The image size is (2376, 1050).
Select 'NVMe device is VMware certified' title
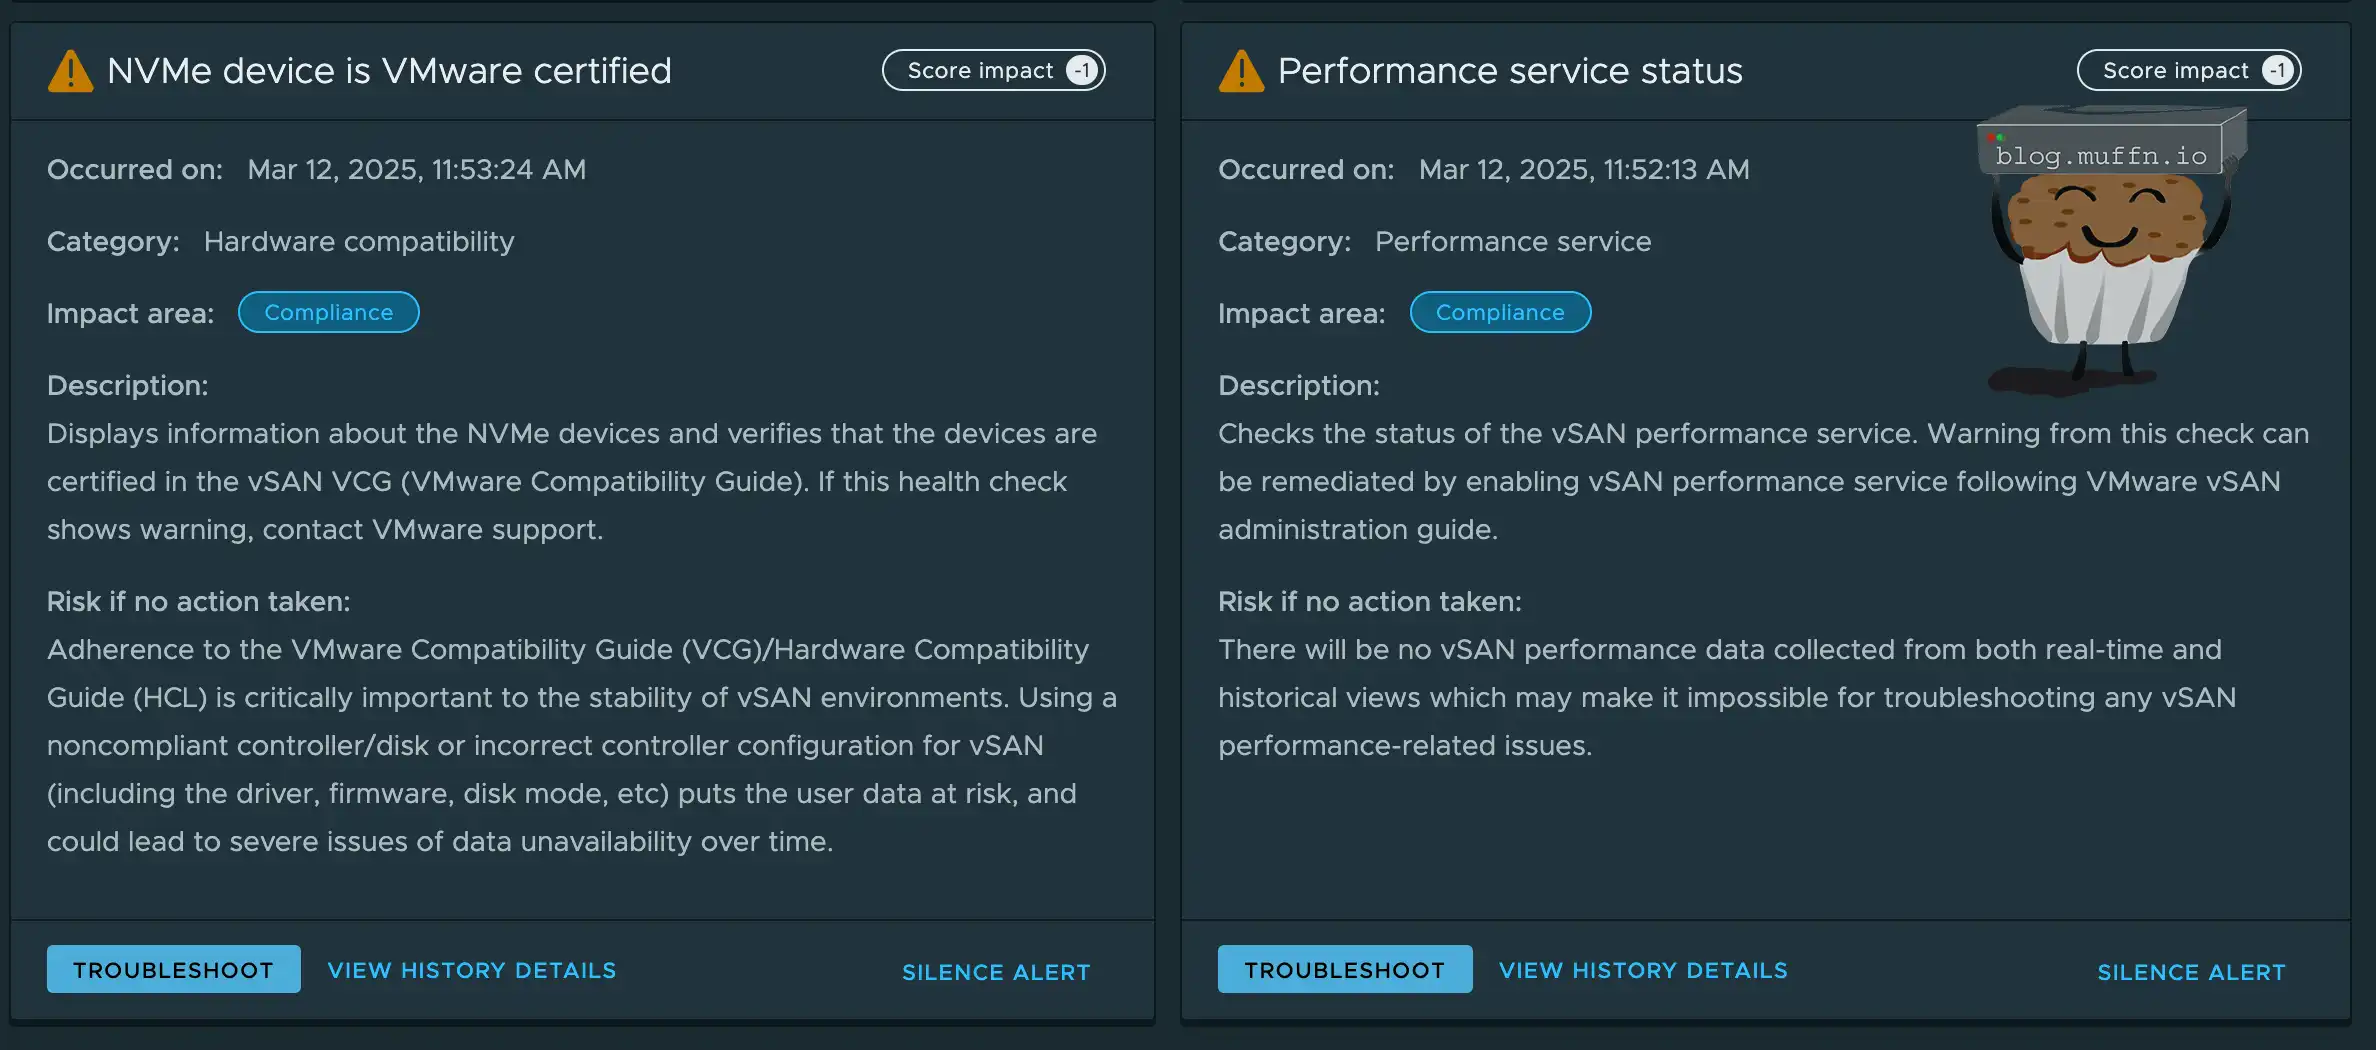point(389,70)
